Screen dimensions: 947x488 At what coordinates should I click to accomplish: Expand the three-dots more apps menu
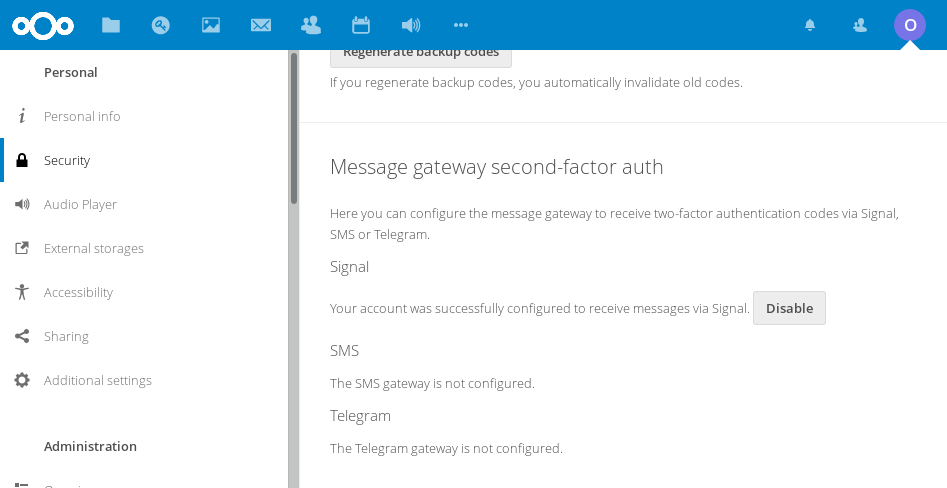coord(461,25)
